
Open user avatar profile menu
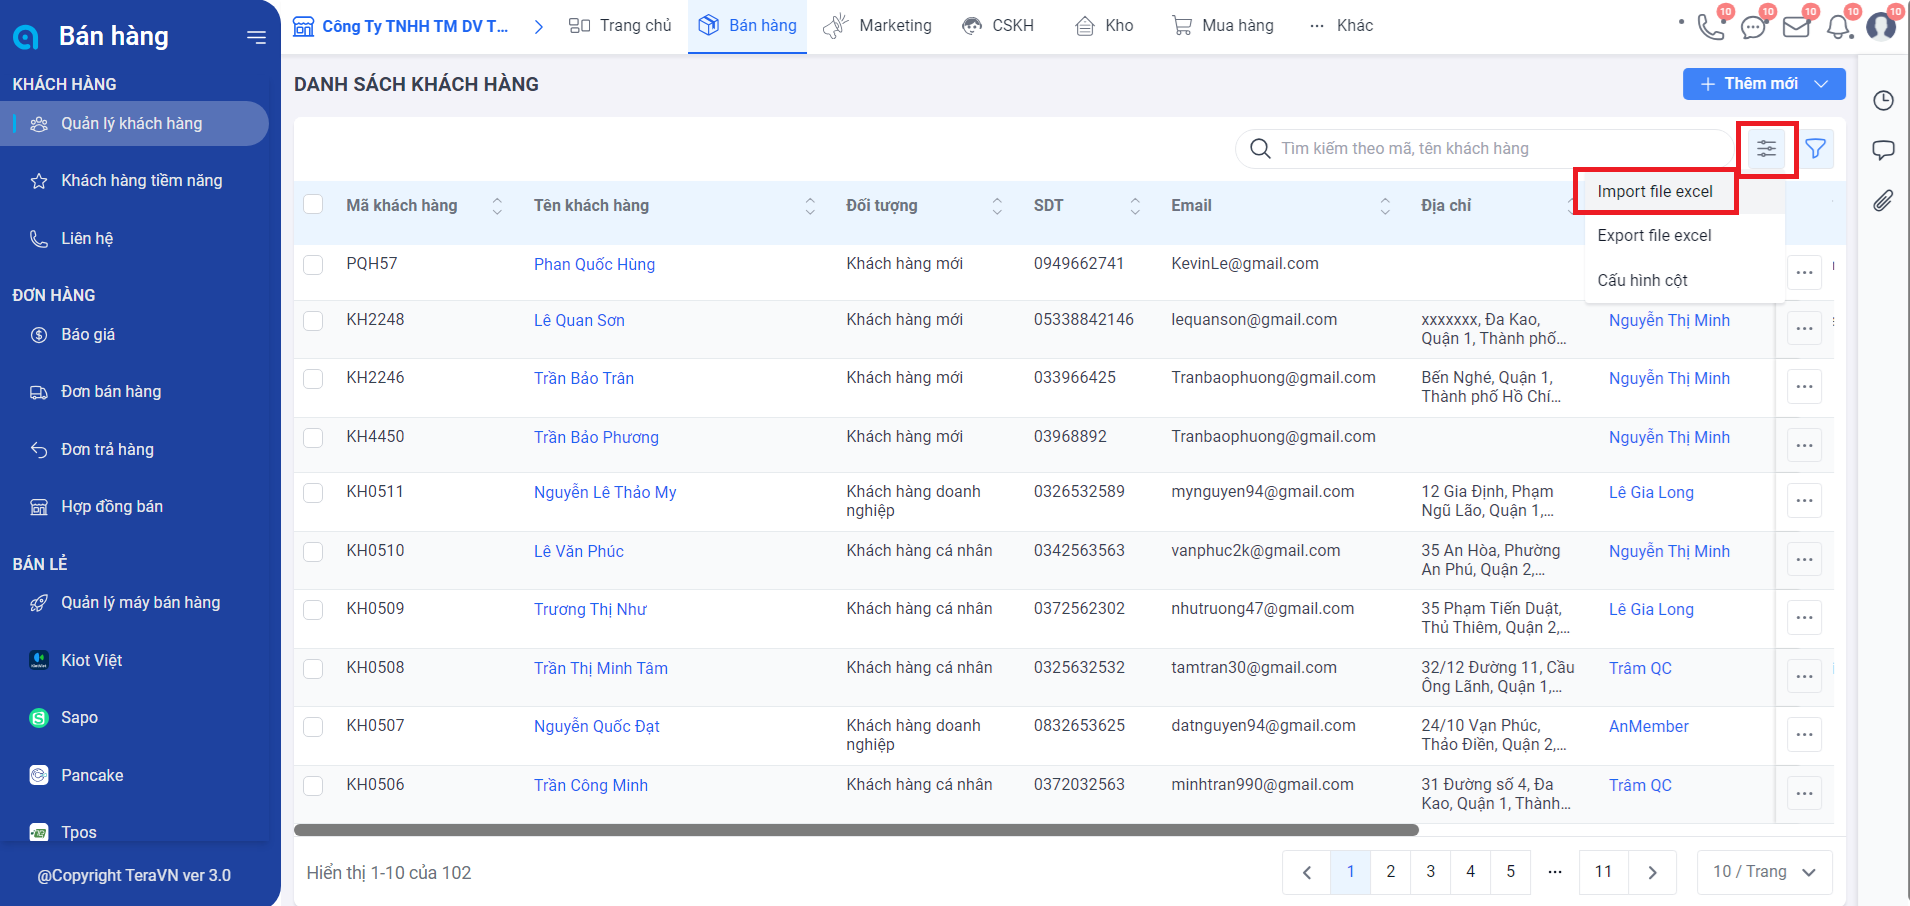pos(1881,25)
